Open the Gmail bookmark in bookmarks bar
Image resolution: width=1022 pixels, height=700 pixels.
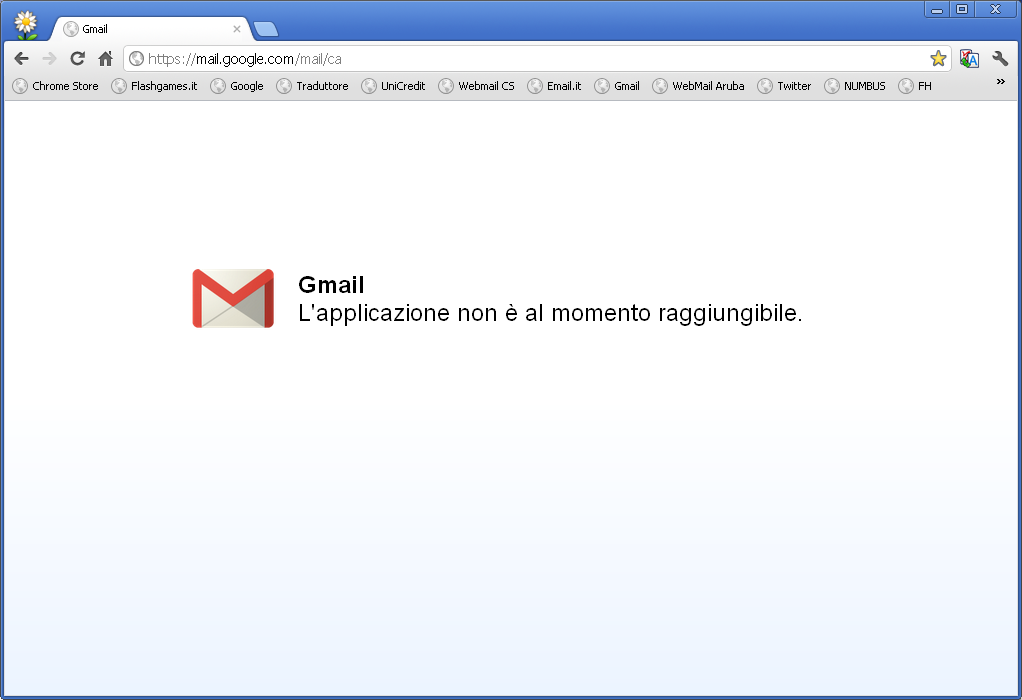pos(617,86)
